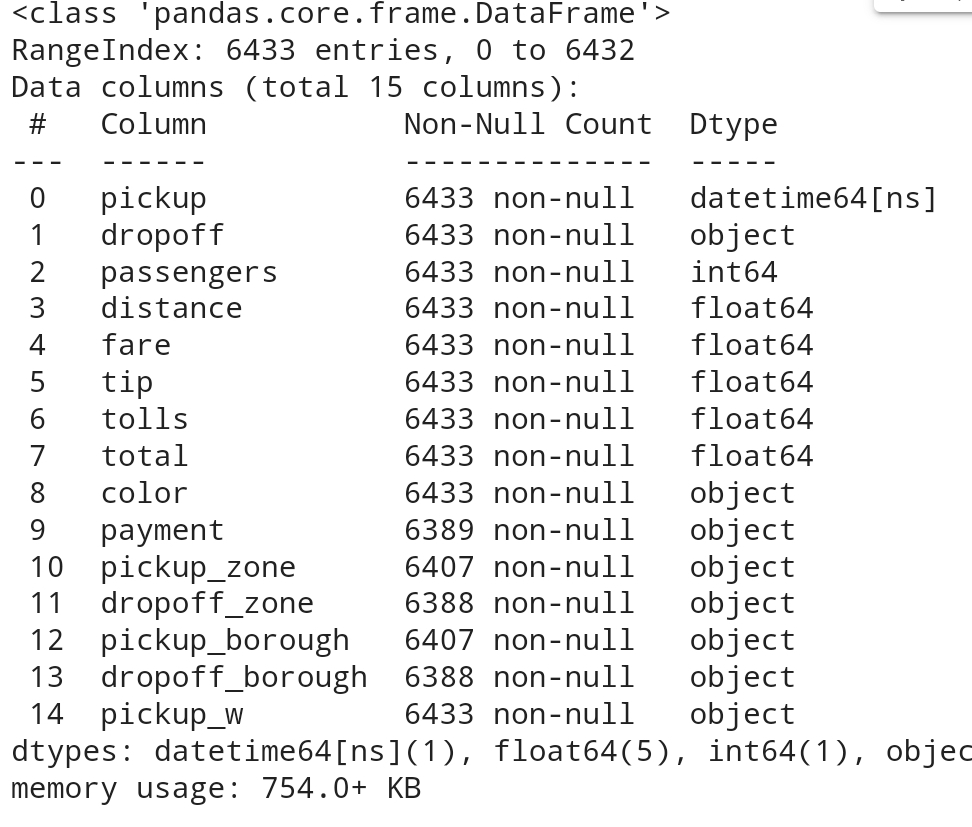This screenshot has height=827, width=972.
Task: Click the 'tolls' column name
Action: click(144, 419)
